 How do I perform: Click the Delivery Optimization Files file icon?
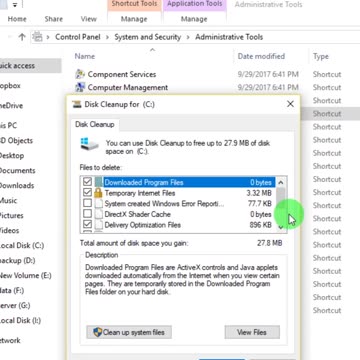pos(98,225)
